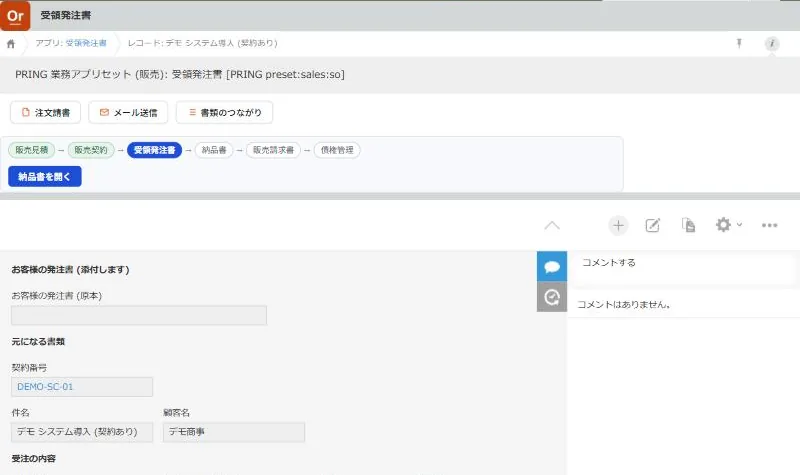The height and width of the screenshot is (475, 800).
Task: Click the PRING 業務アプリセット description text
Action: 180,74
